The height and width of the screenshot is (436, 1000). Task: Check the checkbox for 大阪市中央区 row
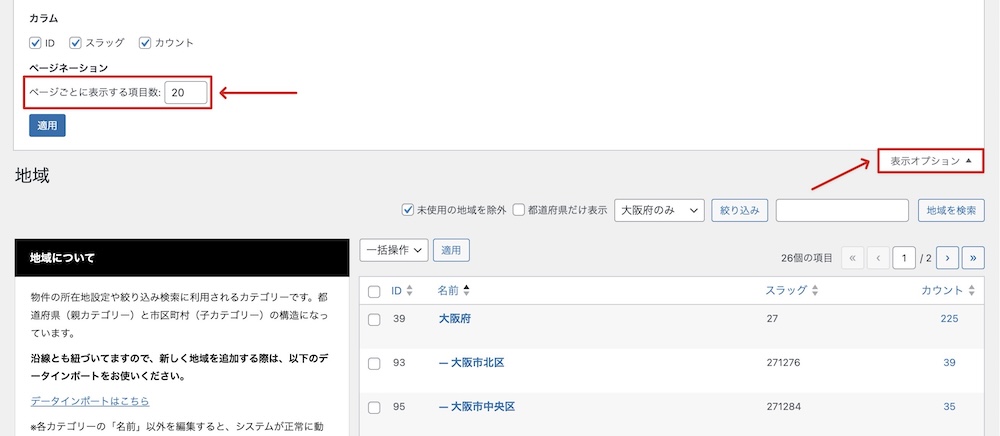(x=374, y=407)
